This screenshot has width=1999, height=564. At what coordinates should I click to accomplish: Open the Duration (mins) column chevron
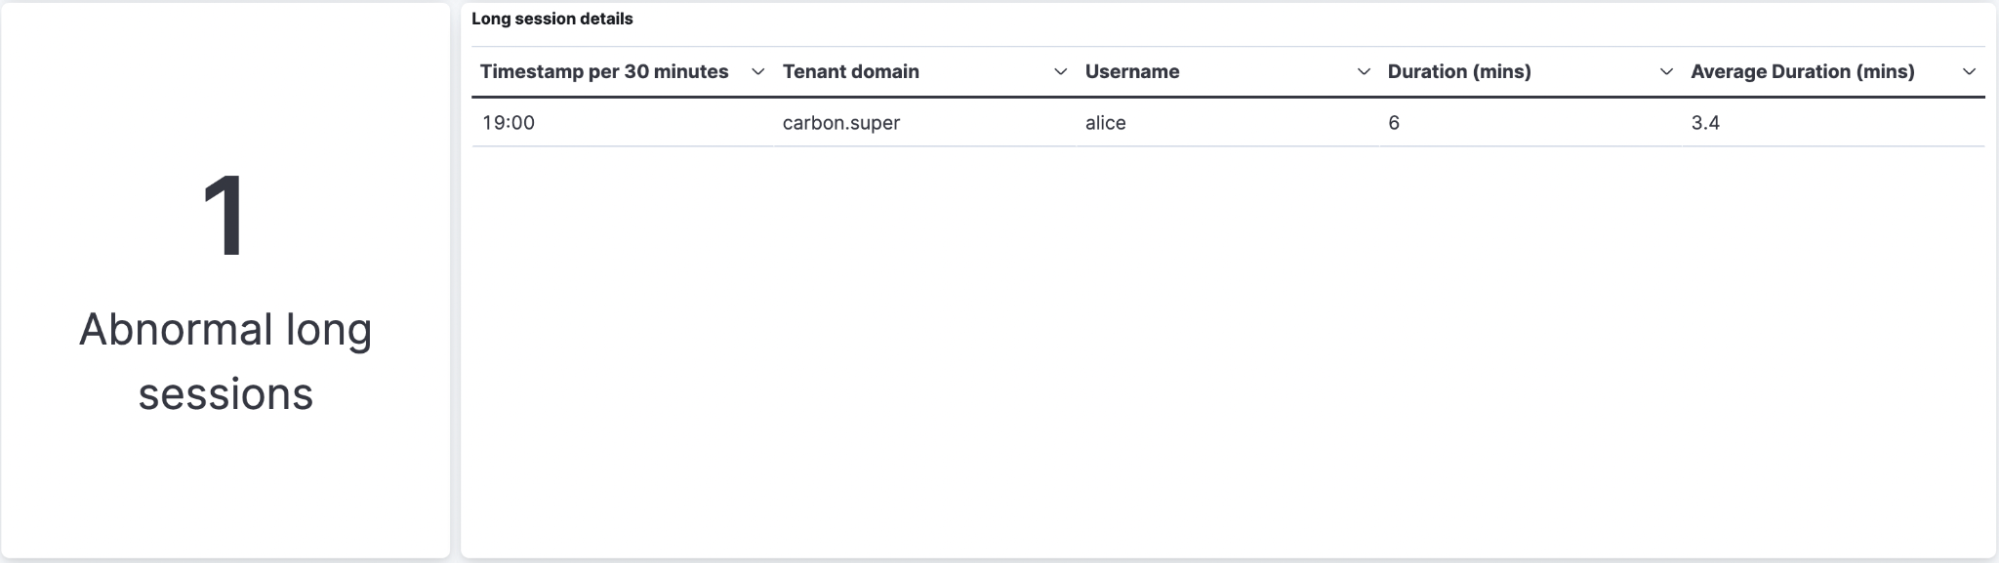tap(1666, 72)
